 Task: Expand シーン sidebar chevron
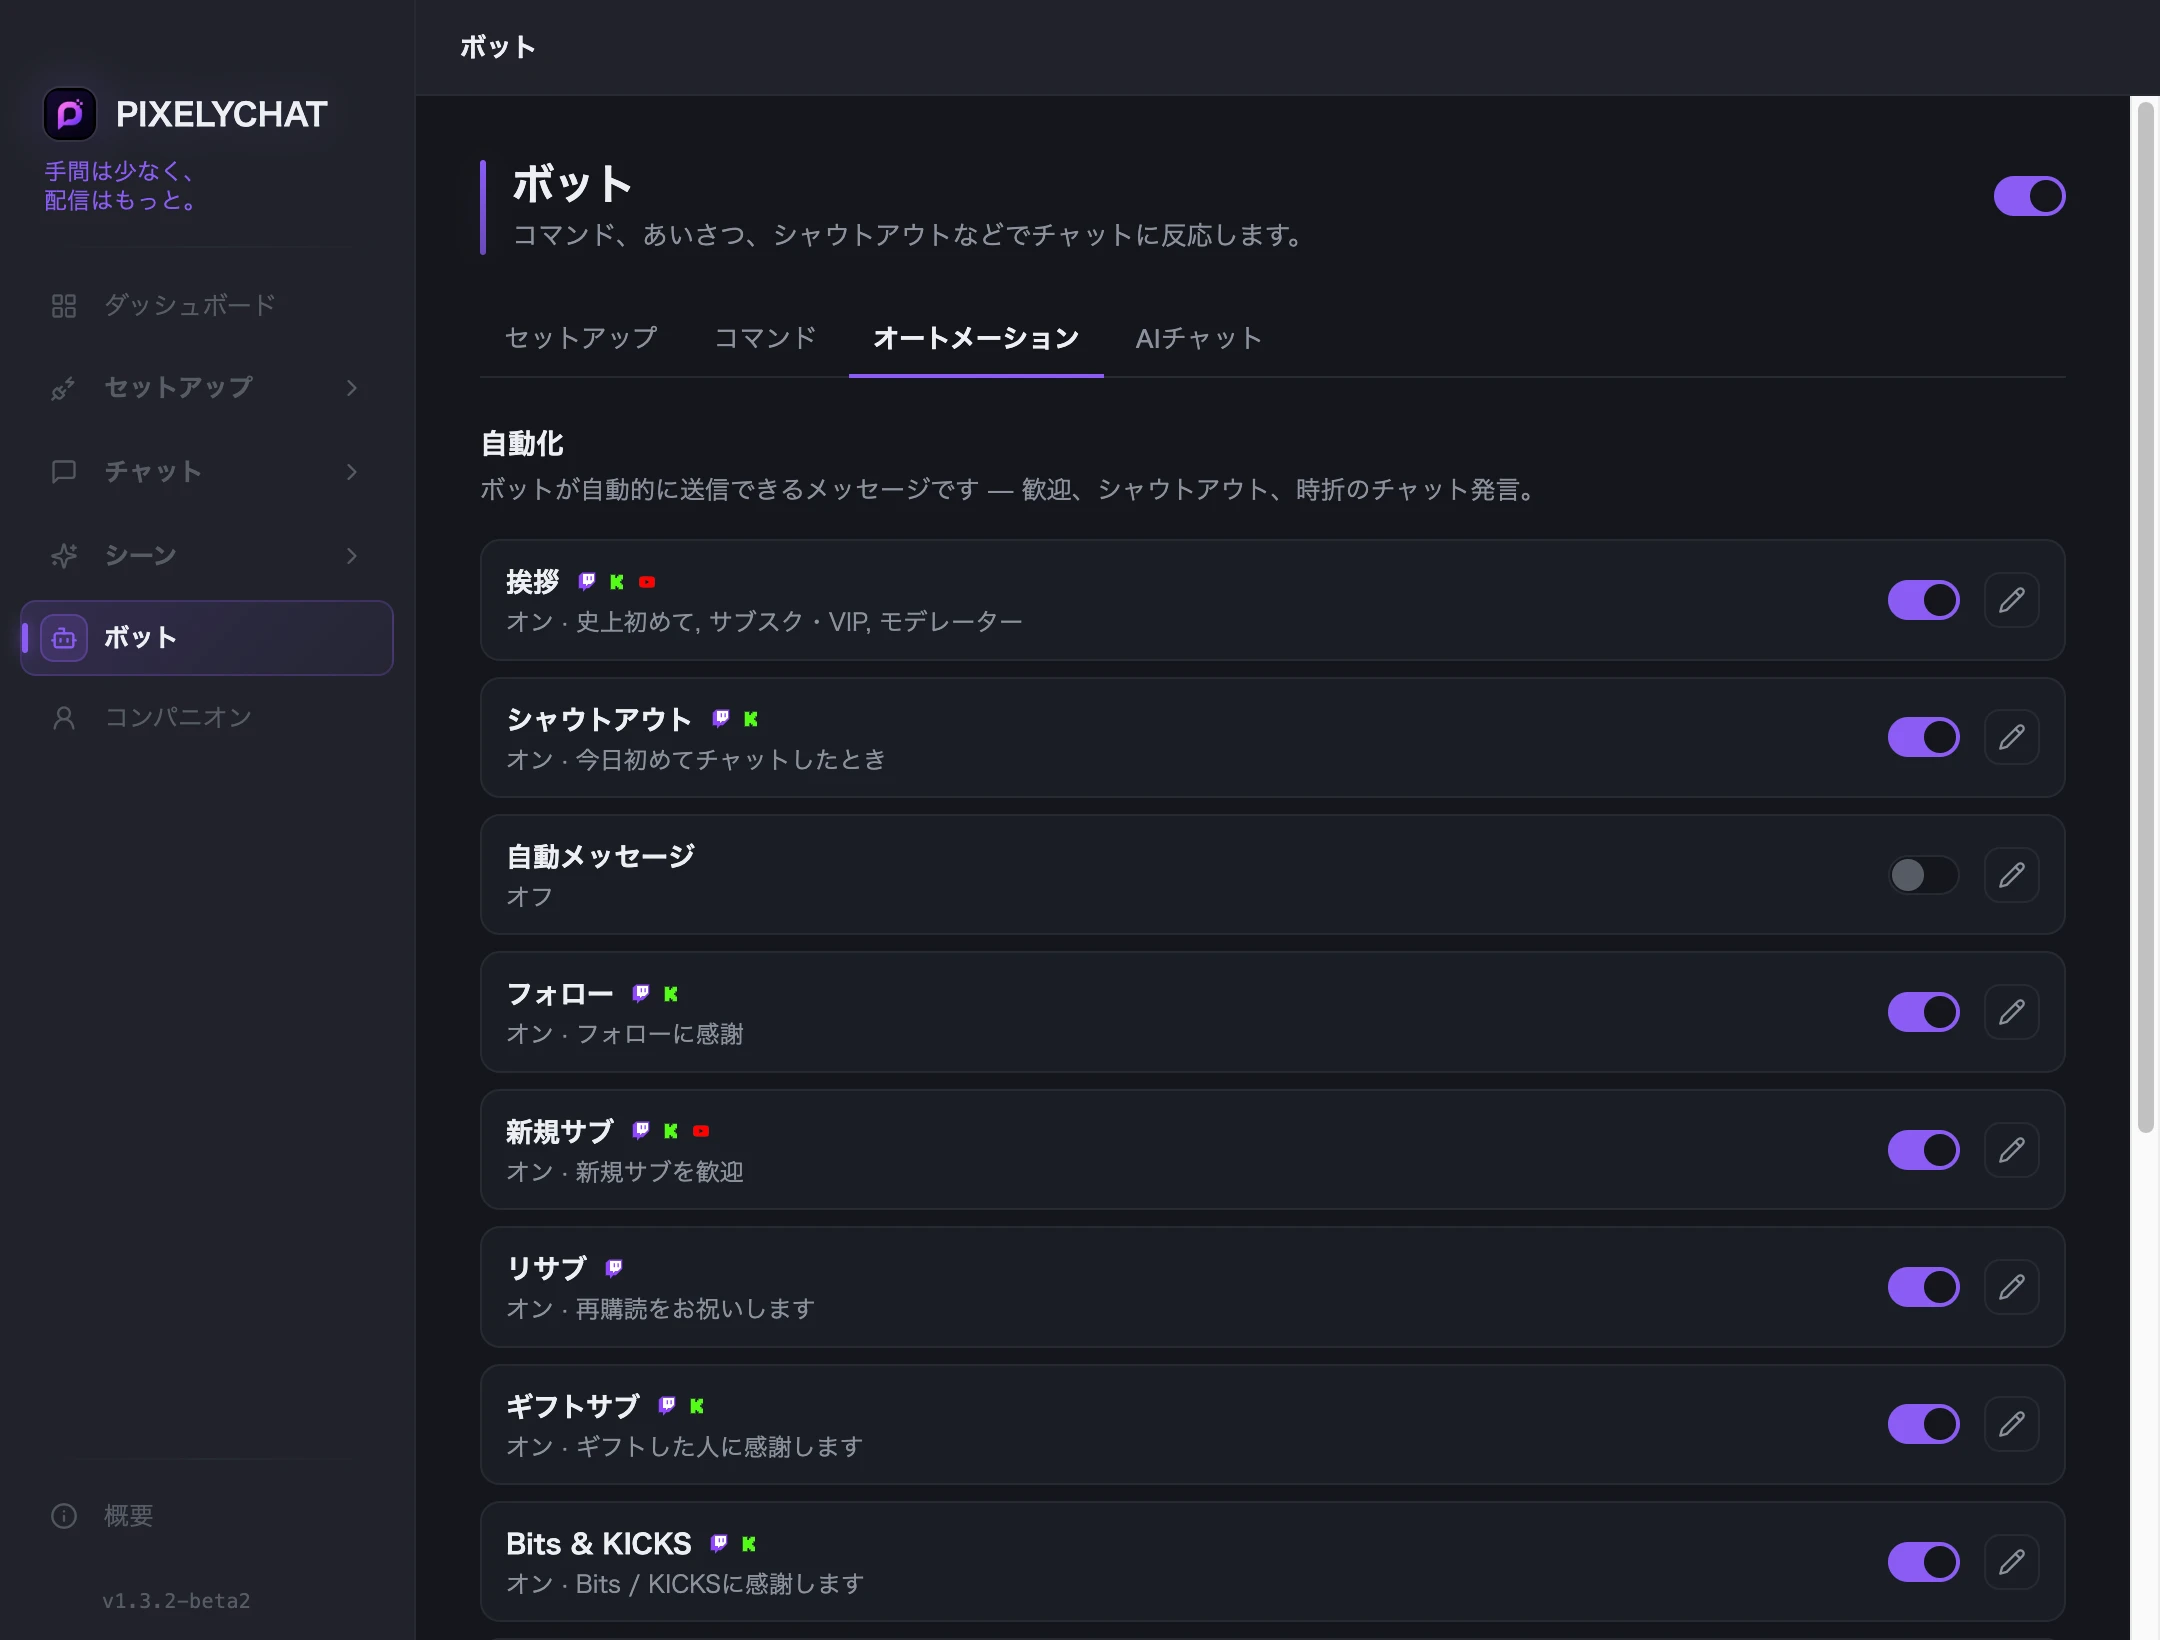point(351,556)
